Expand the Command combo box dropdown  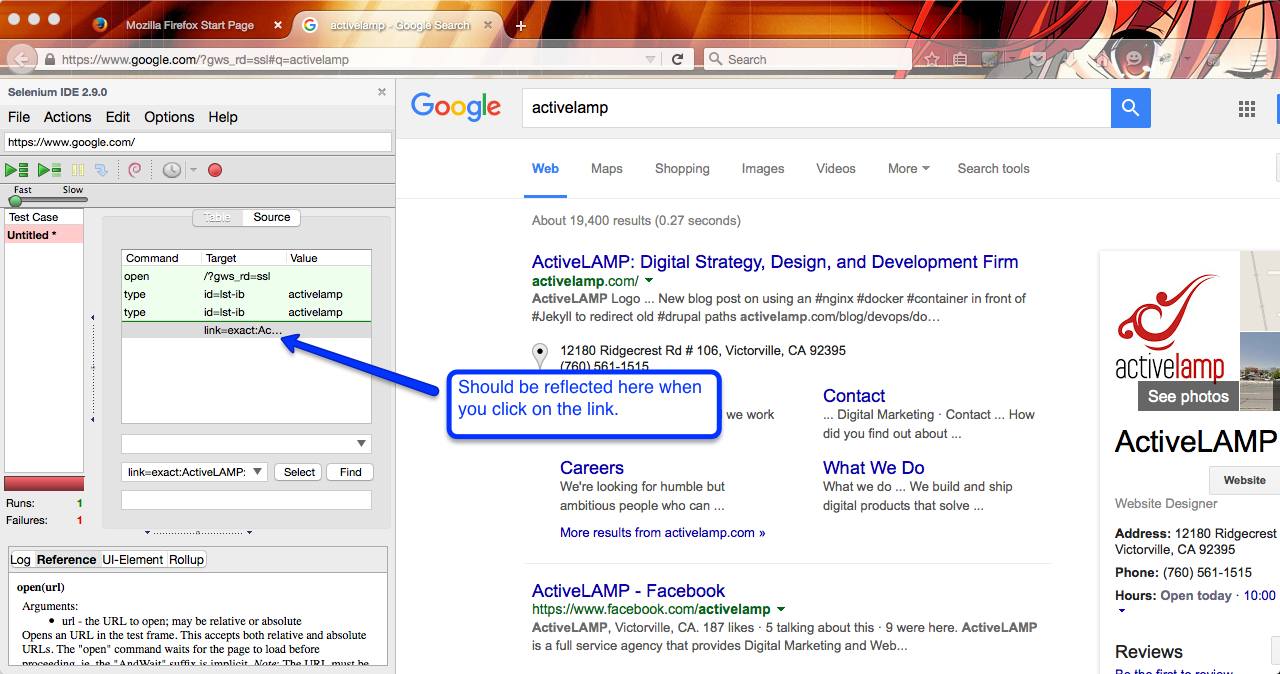point(360,444)
